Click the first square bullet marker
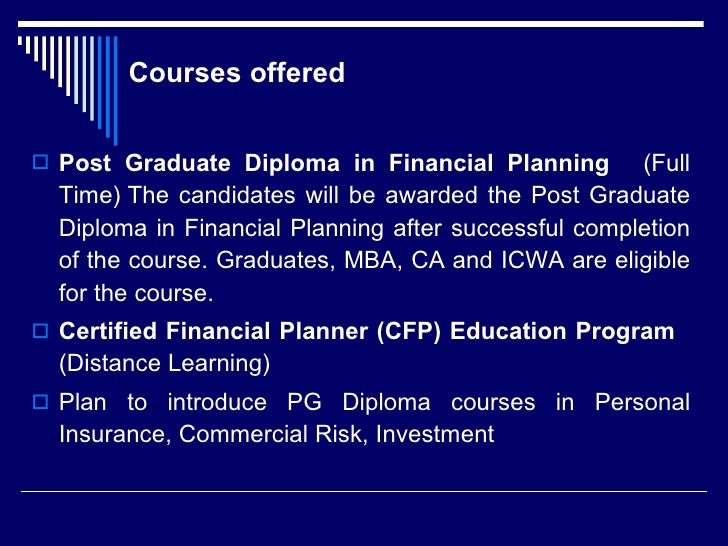The image size is (728, 546). 40,162
